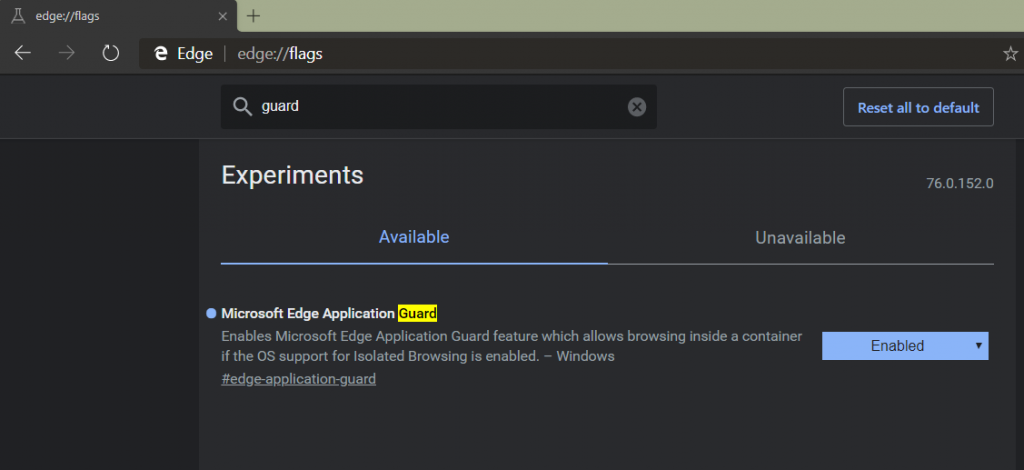This screenshot has width=1024, height=470.
Task: Click Reset all to default button
Action: coord(918,107)
